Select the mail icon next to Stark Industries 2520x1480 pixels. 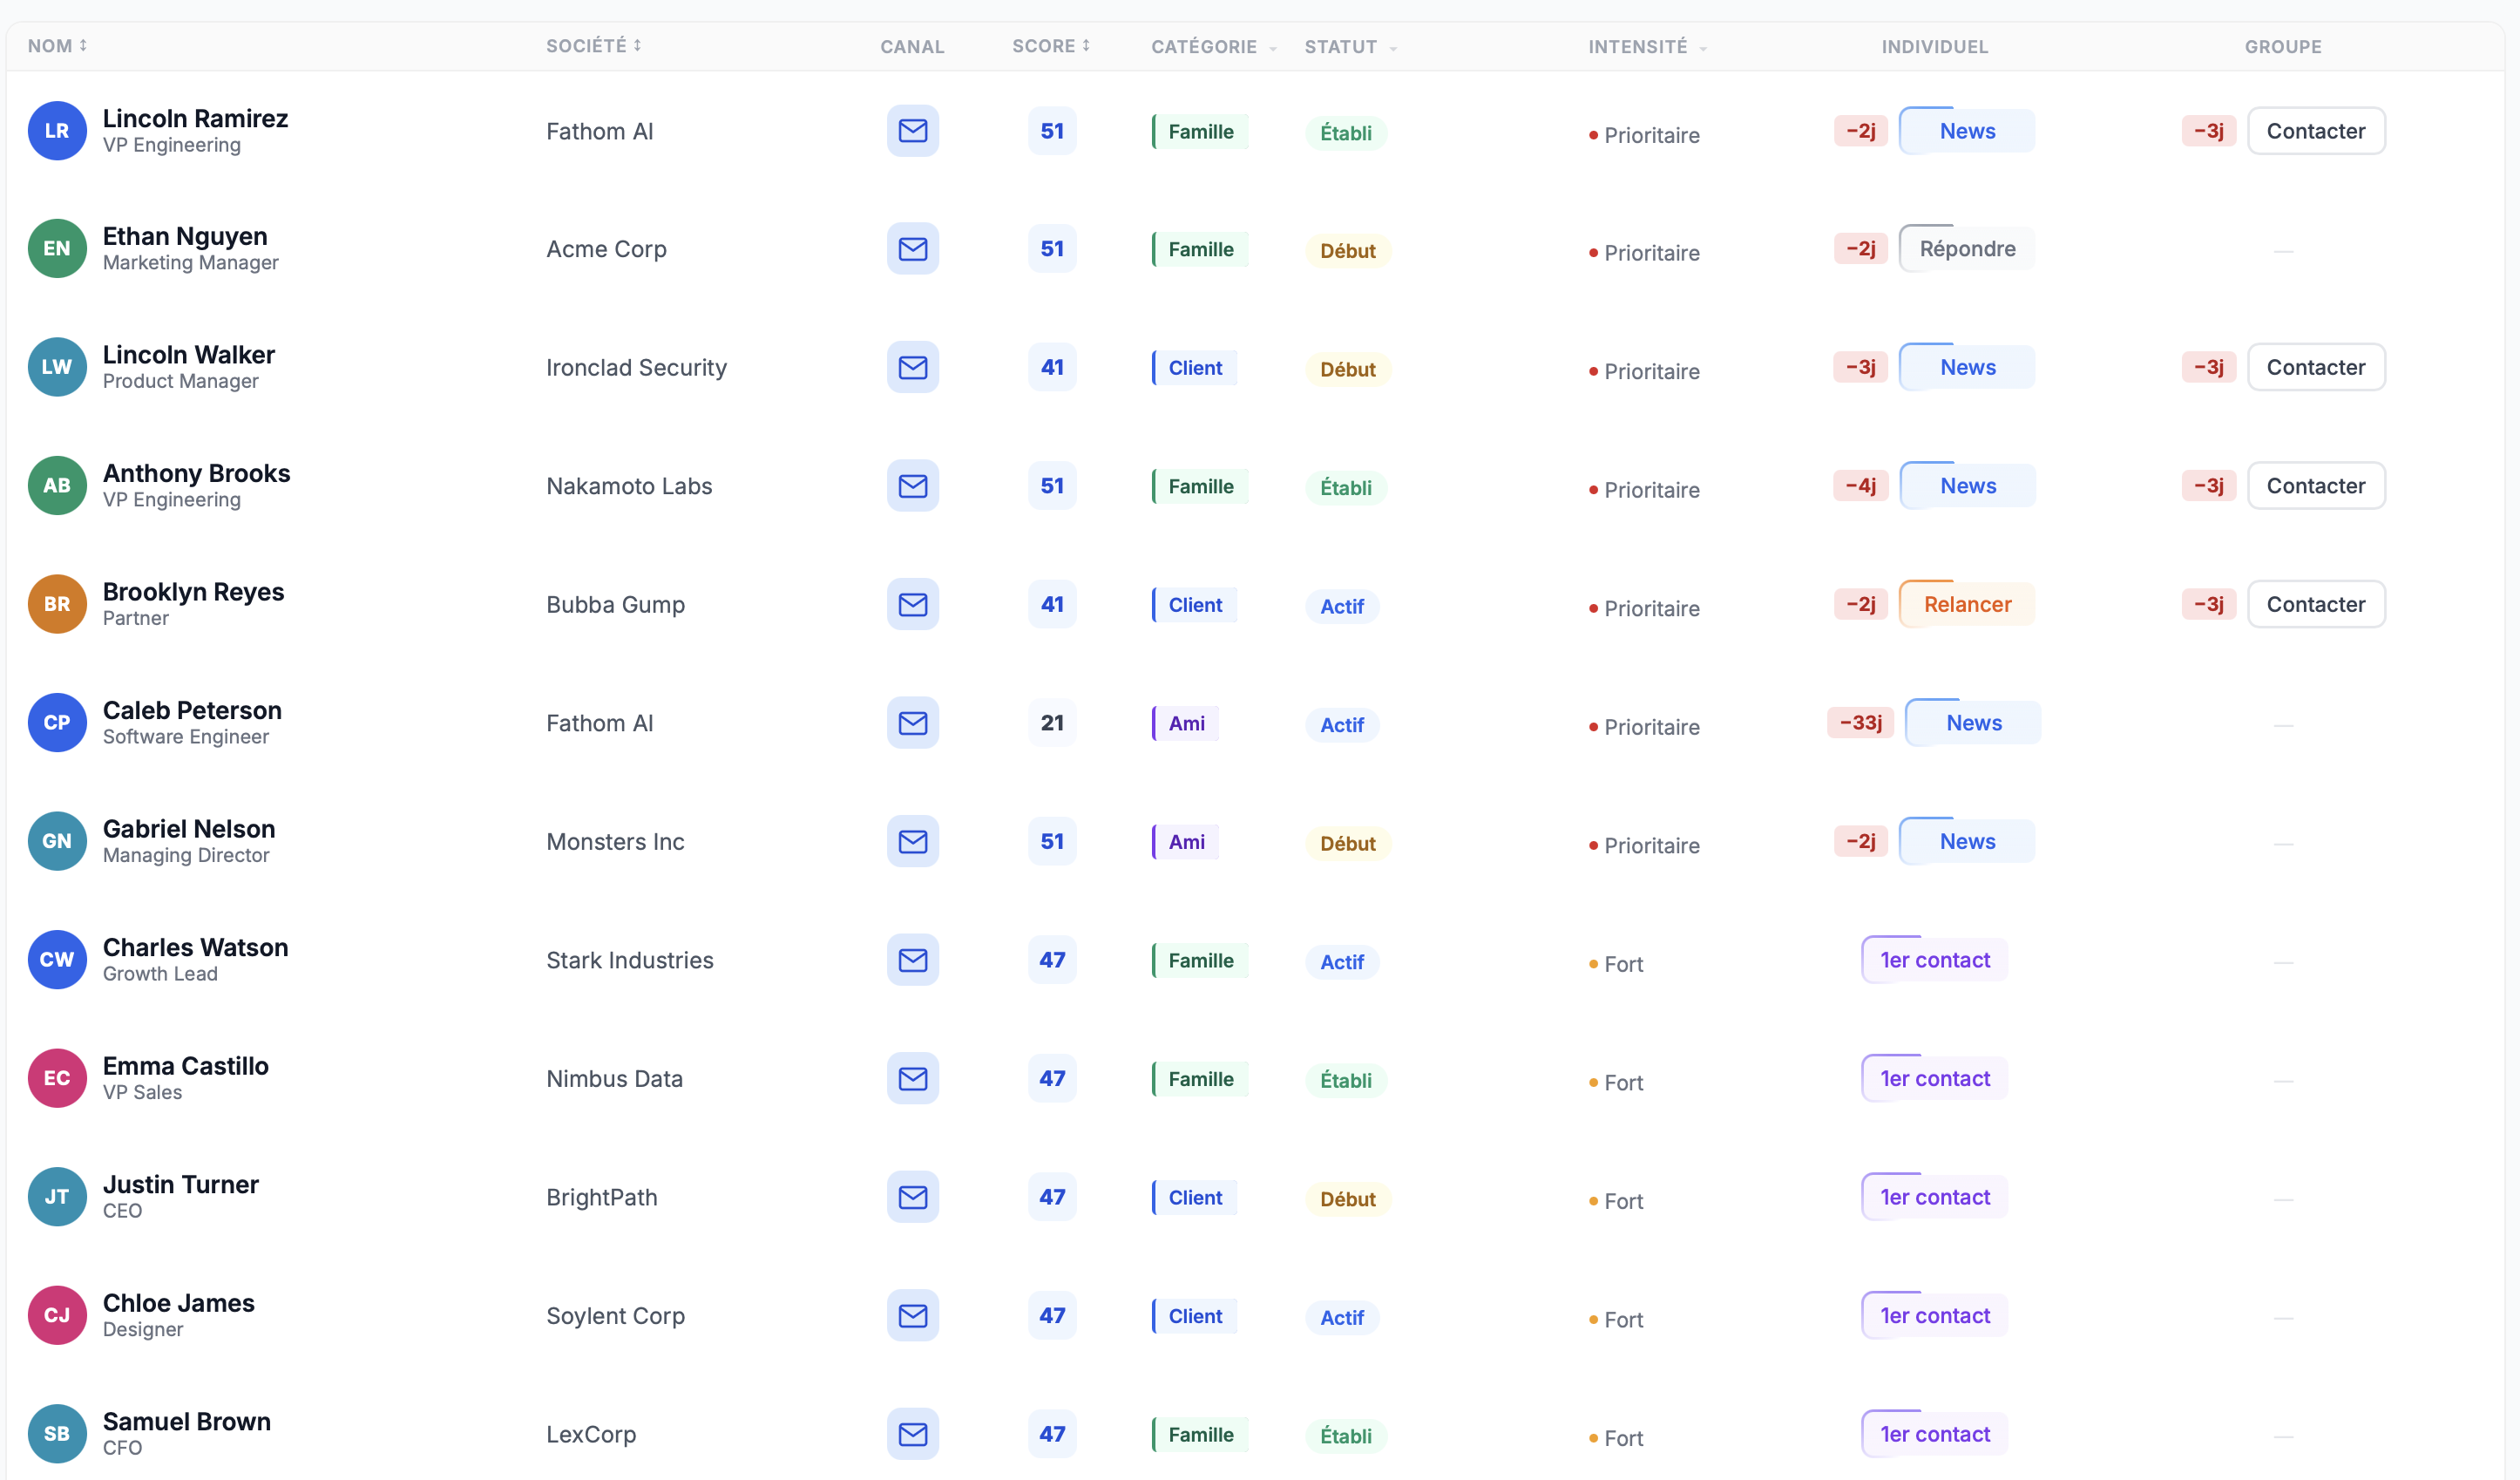pyautogui.click(x=912, y=960)
